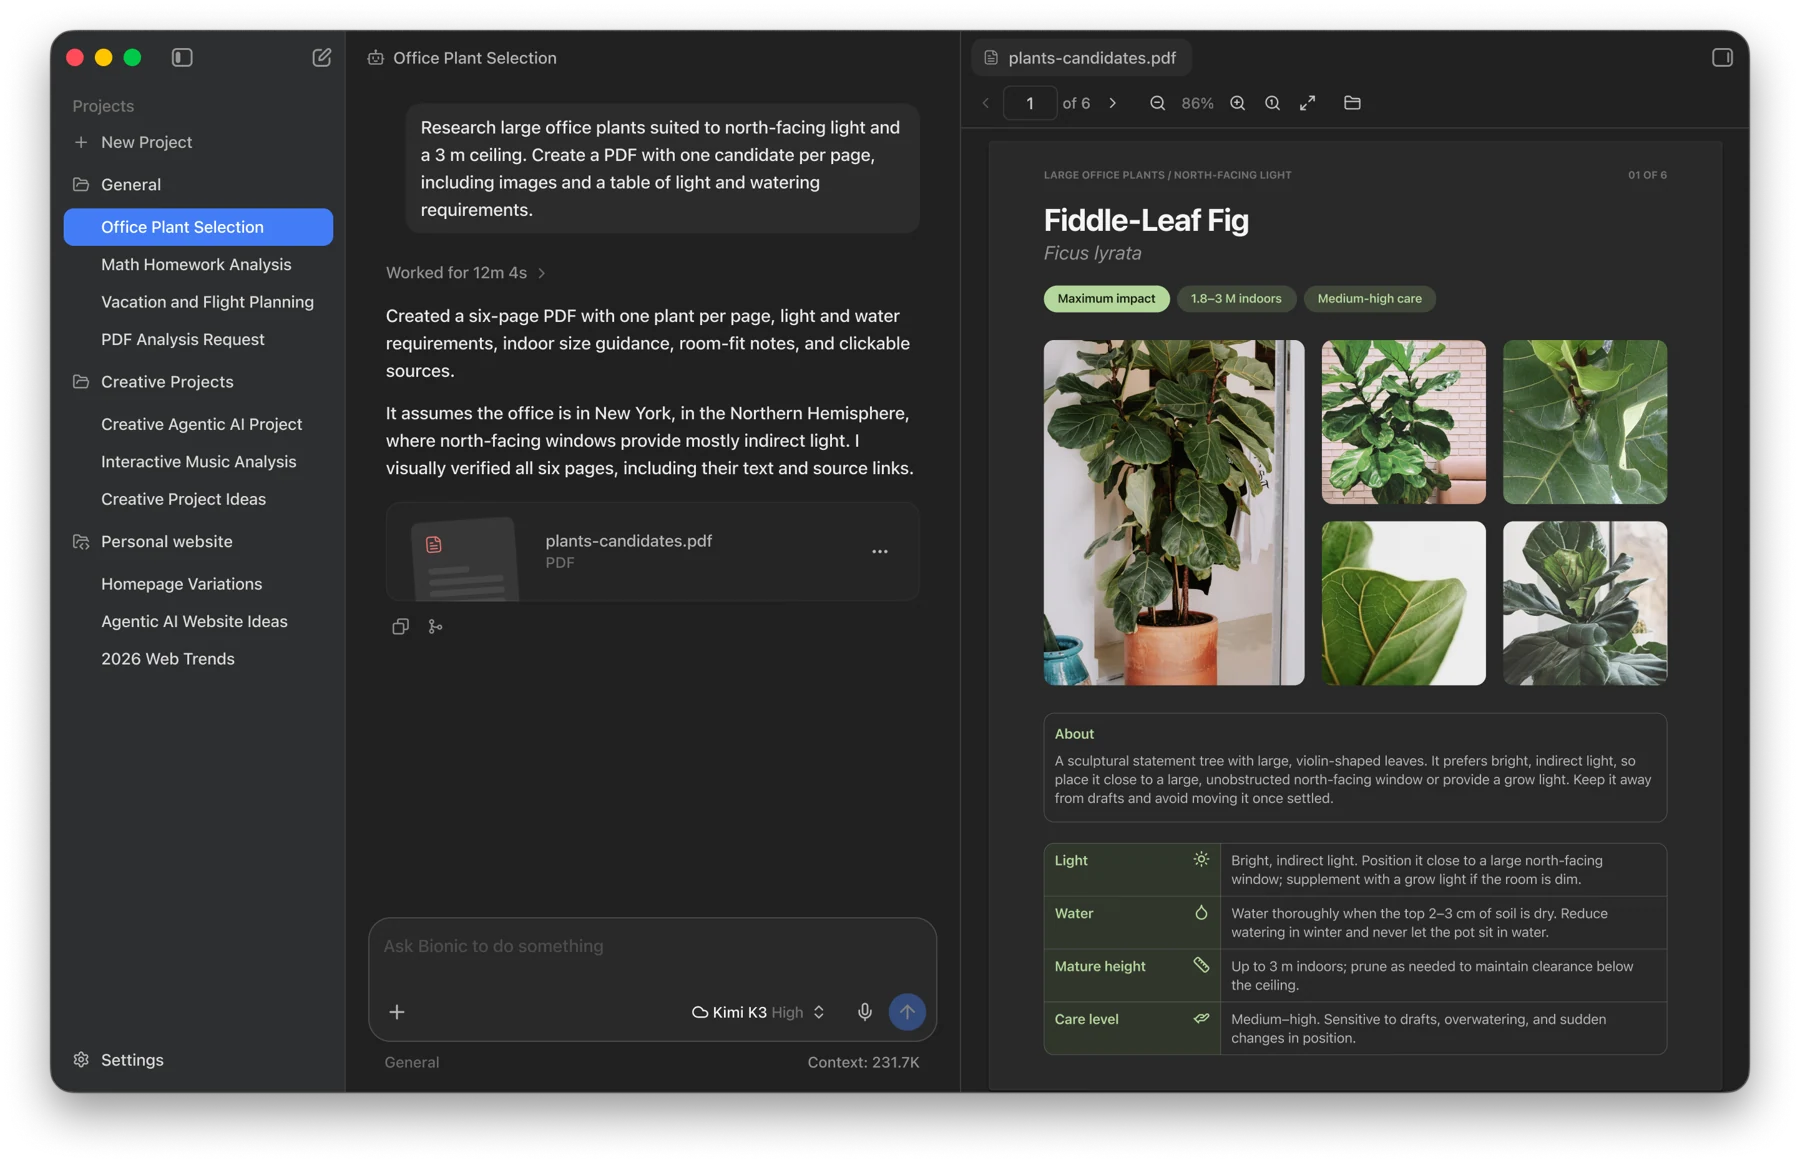Click the Ask Bionic message input field
Screen dimensions: 1800x1163
click(x=652, y=947)
